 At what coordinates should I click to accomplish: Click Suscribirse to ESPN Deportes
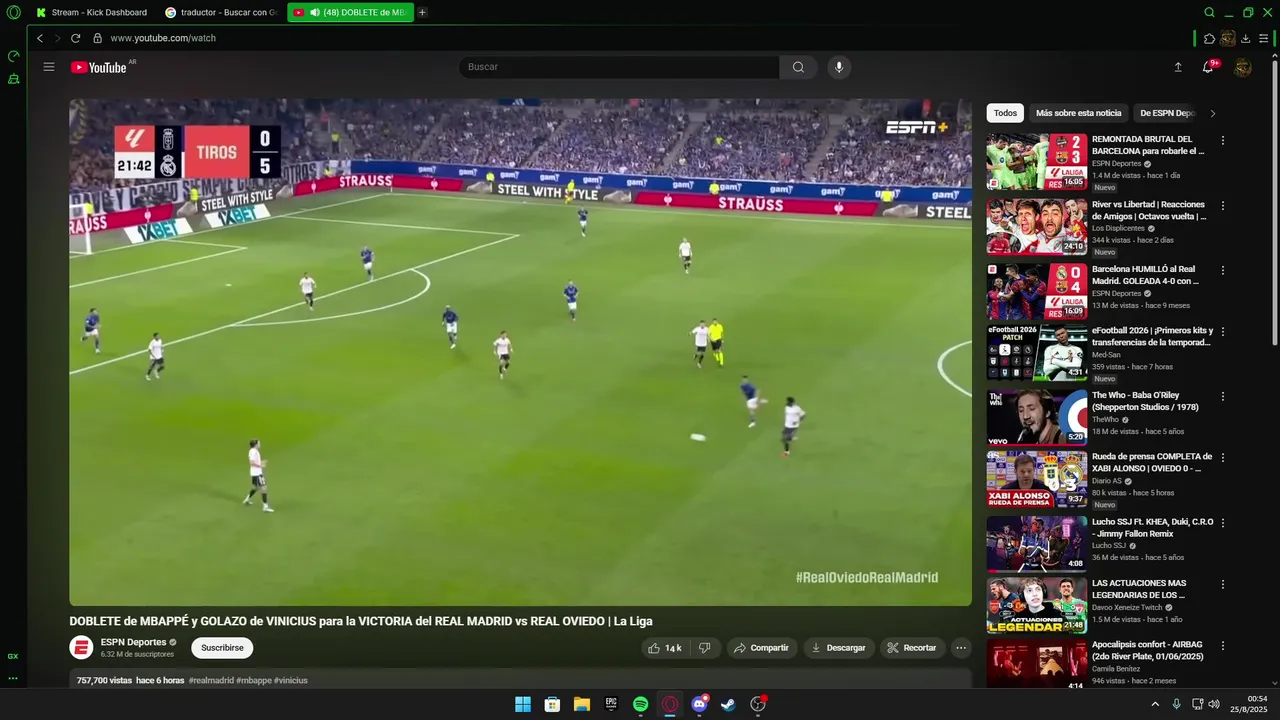(x=222, y=648)
